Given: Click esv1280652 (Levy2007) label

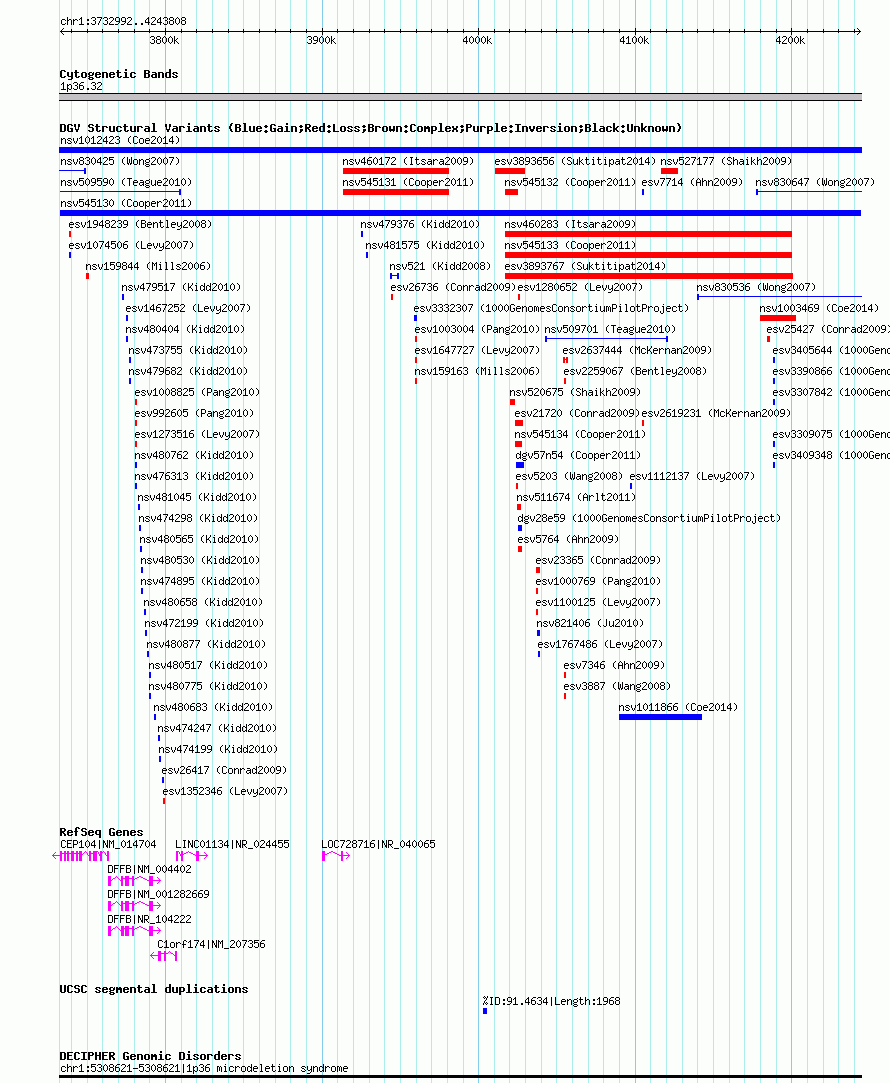Looking at the screenshot, I should click(580, 287).
